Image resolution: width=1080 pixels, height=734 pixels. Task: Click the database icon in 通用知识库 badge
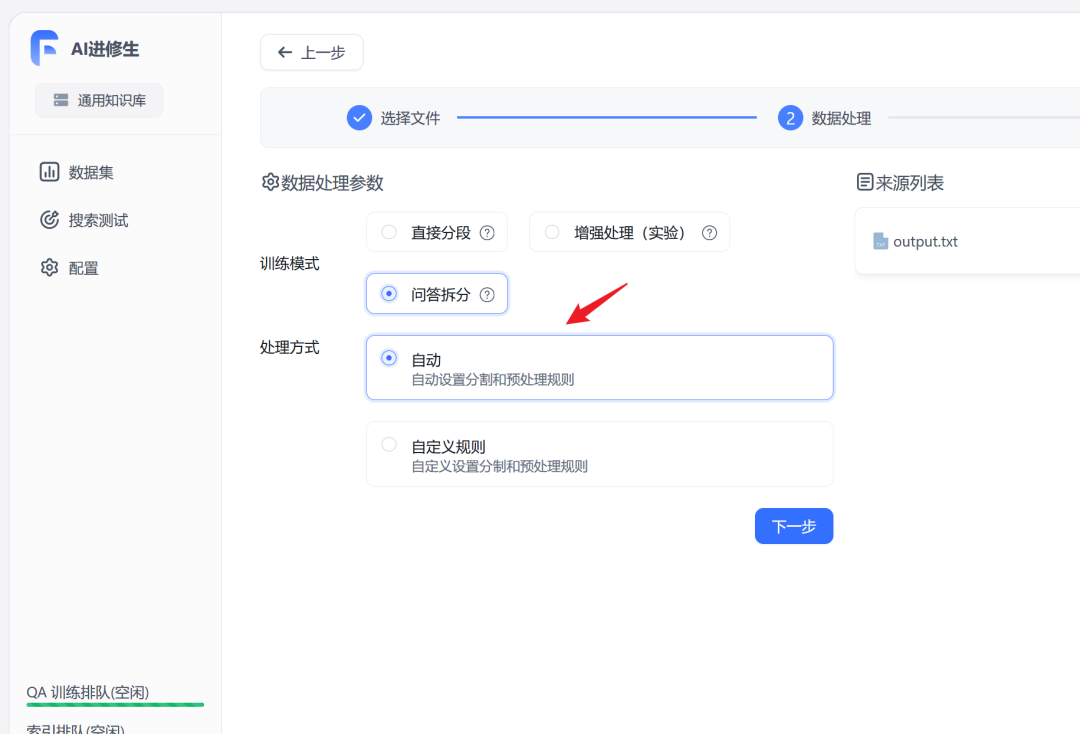61,100
